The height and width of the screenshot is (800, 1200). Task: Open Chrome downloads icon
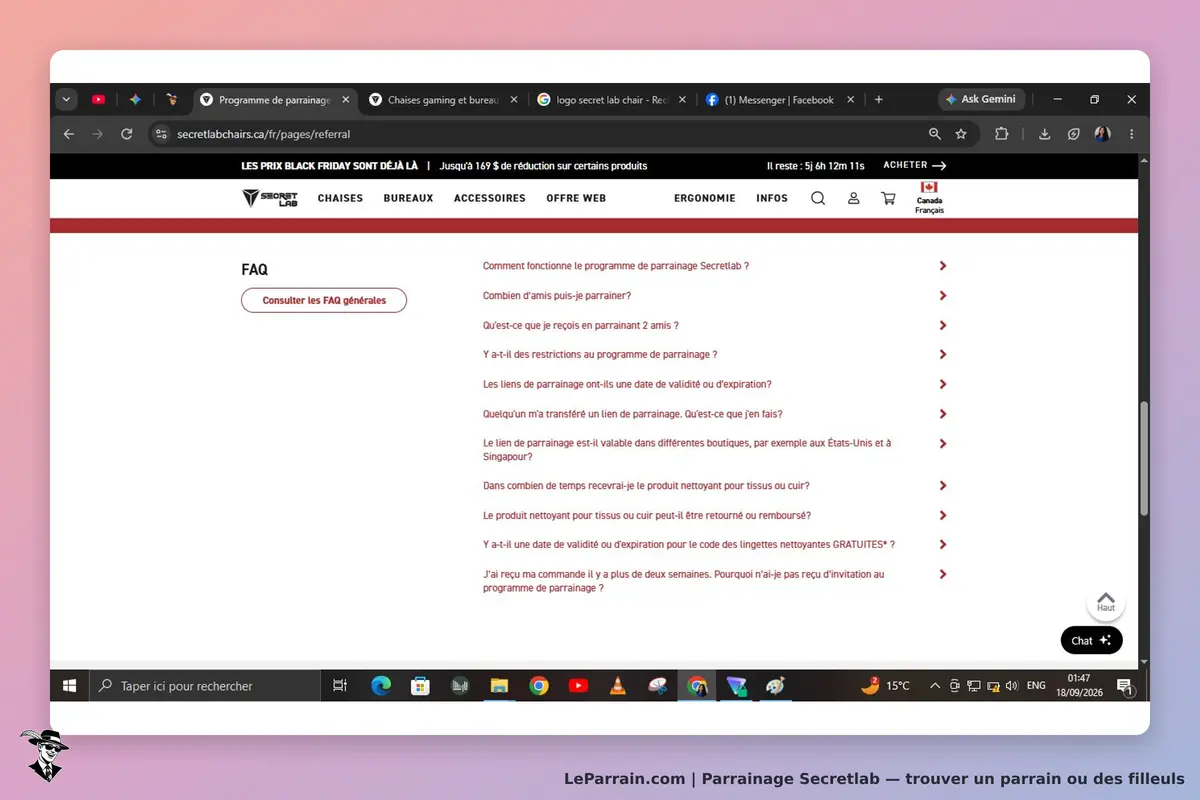[1044, 133]
